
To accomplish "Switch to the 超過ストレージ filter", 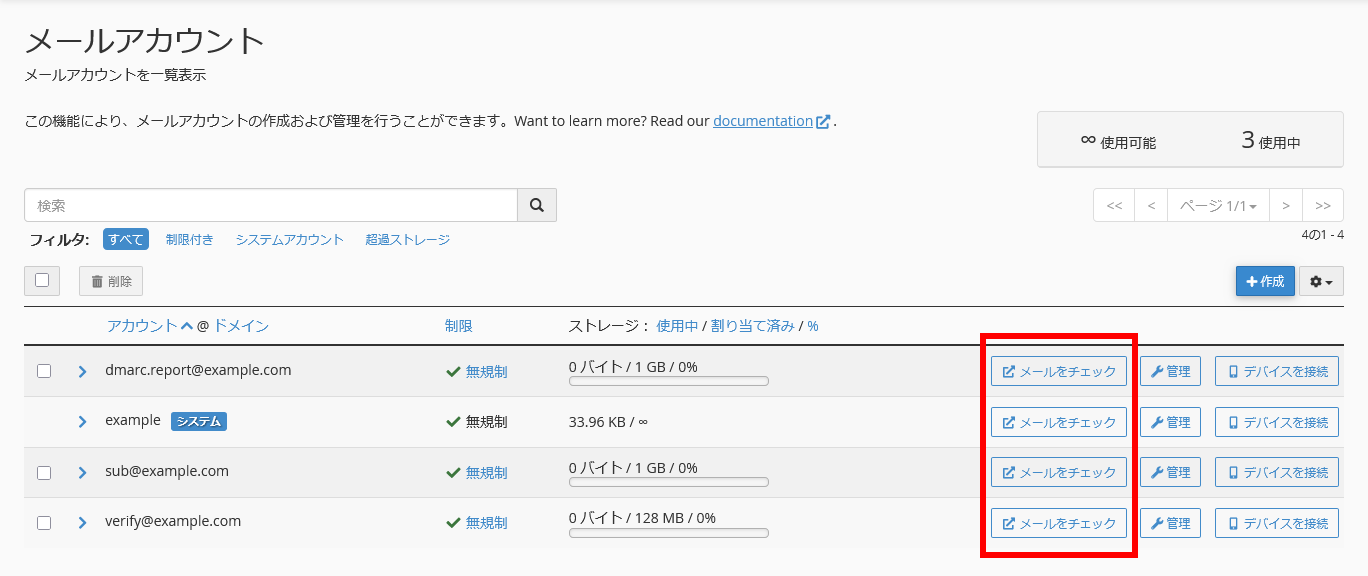I will coord(407,239).
